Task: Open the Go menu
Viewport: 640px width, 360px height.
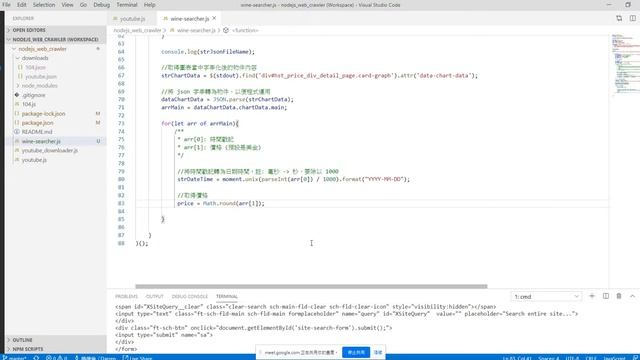Action: [x=83, y=5]
